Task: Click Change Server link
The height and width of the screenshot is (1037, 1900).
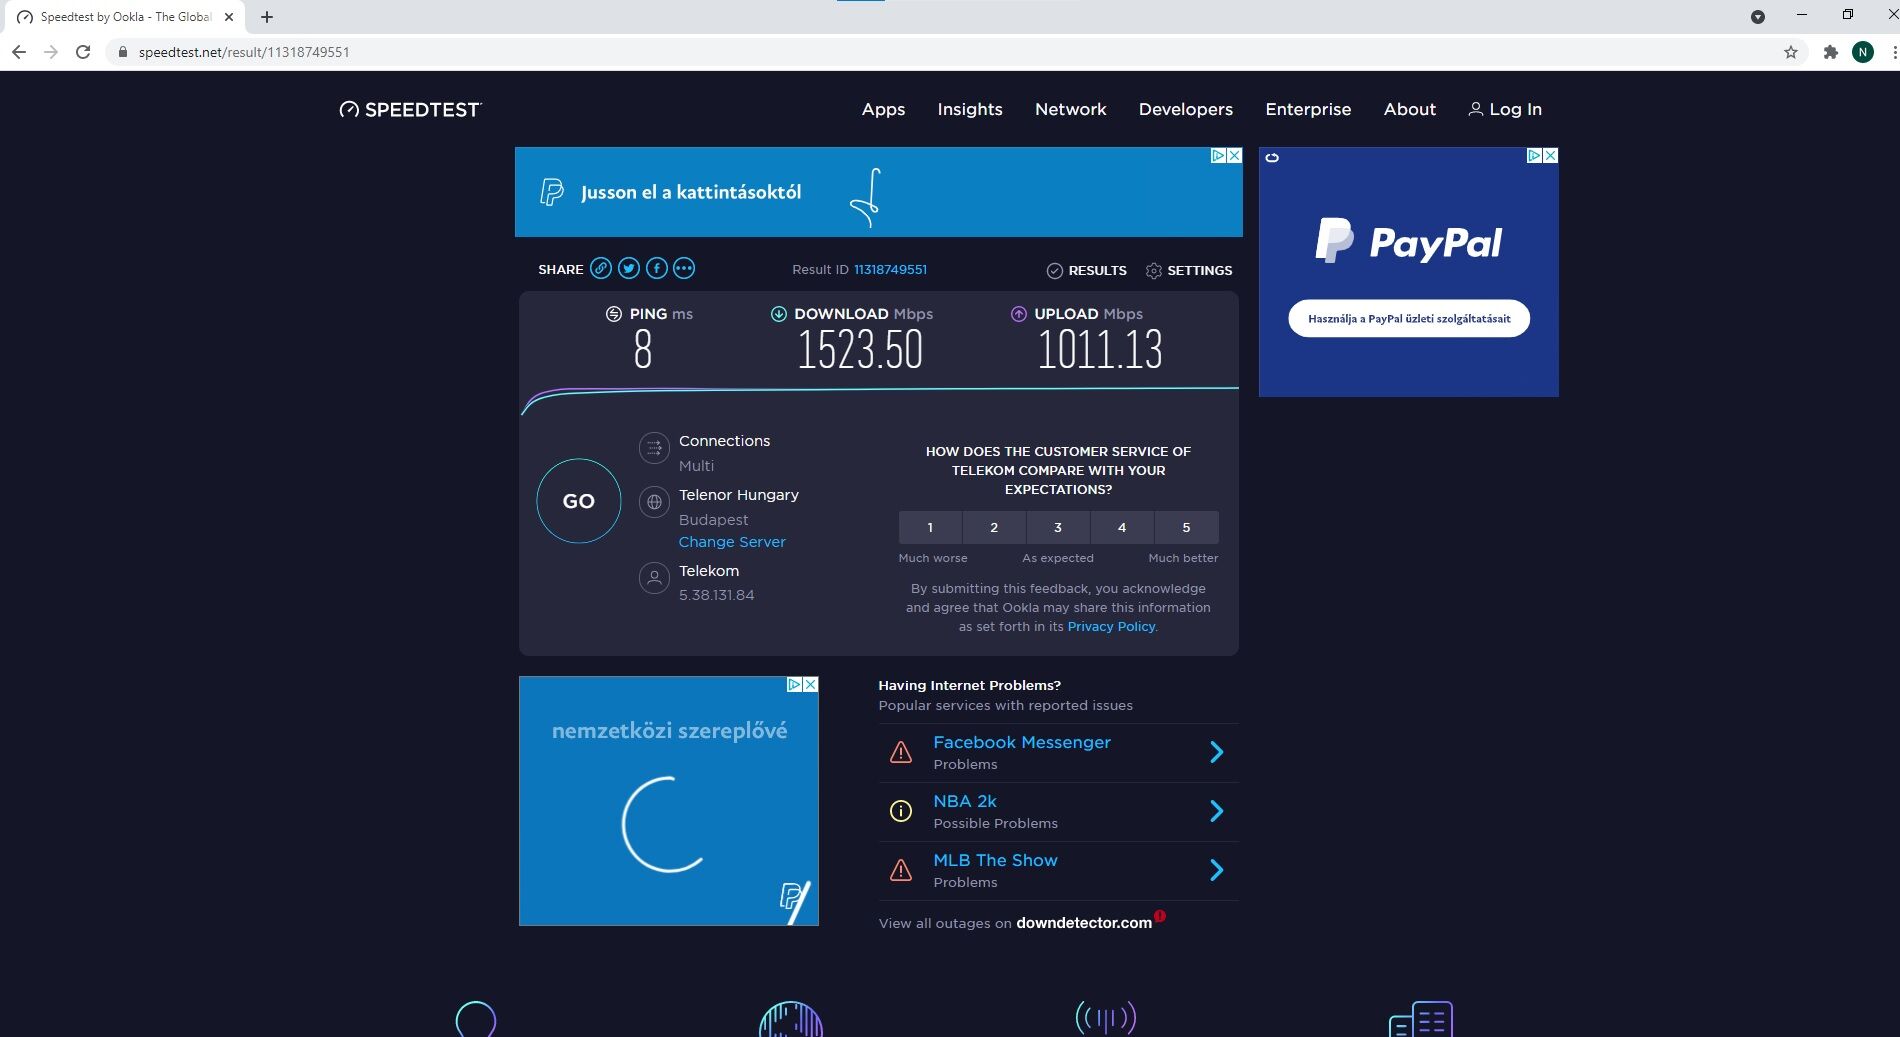Action: [x=732, y=542]
